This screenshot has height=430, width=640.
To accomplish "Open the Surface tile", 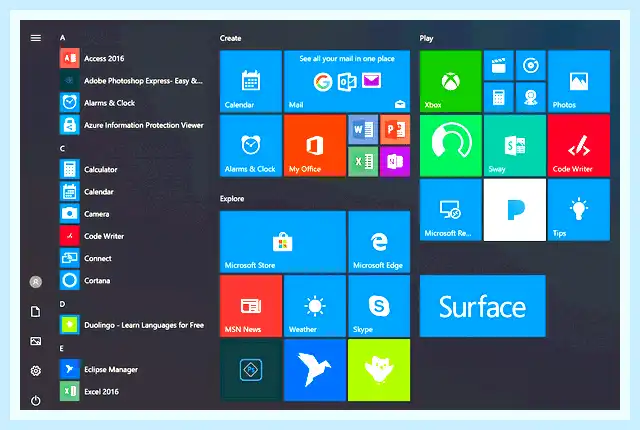I will tap(483, 306).
